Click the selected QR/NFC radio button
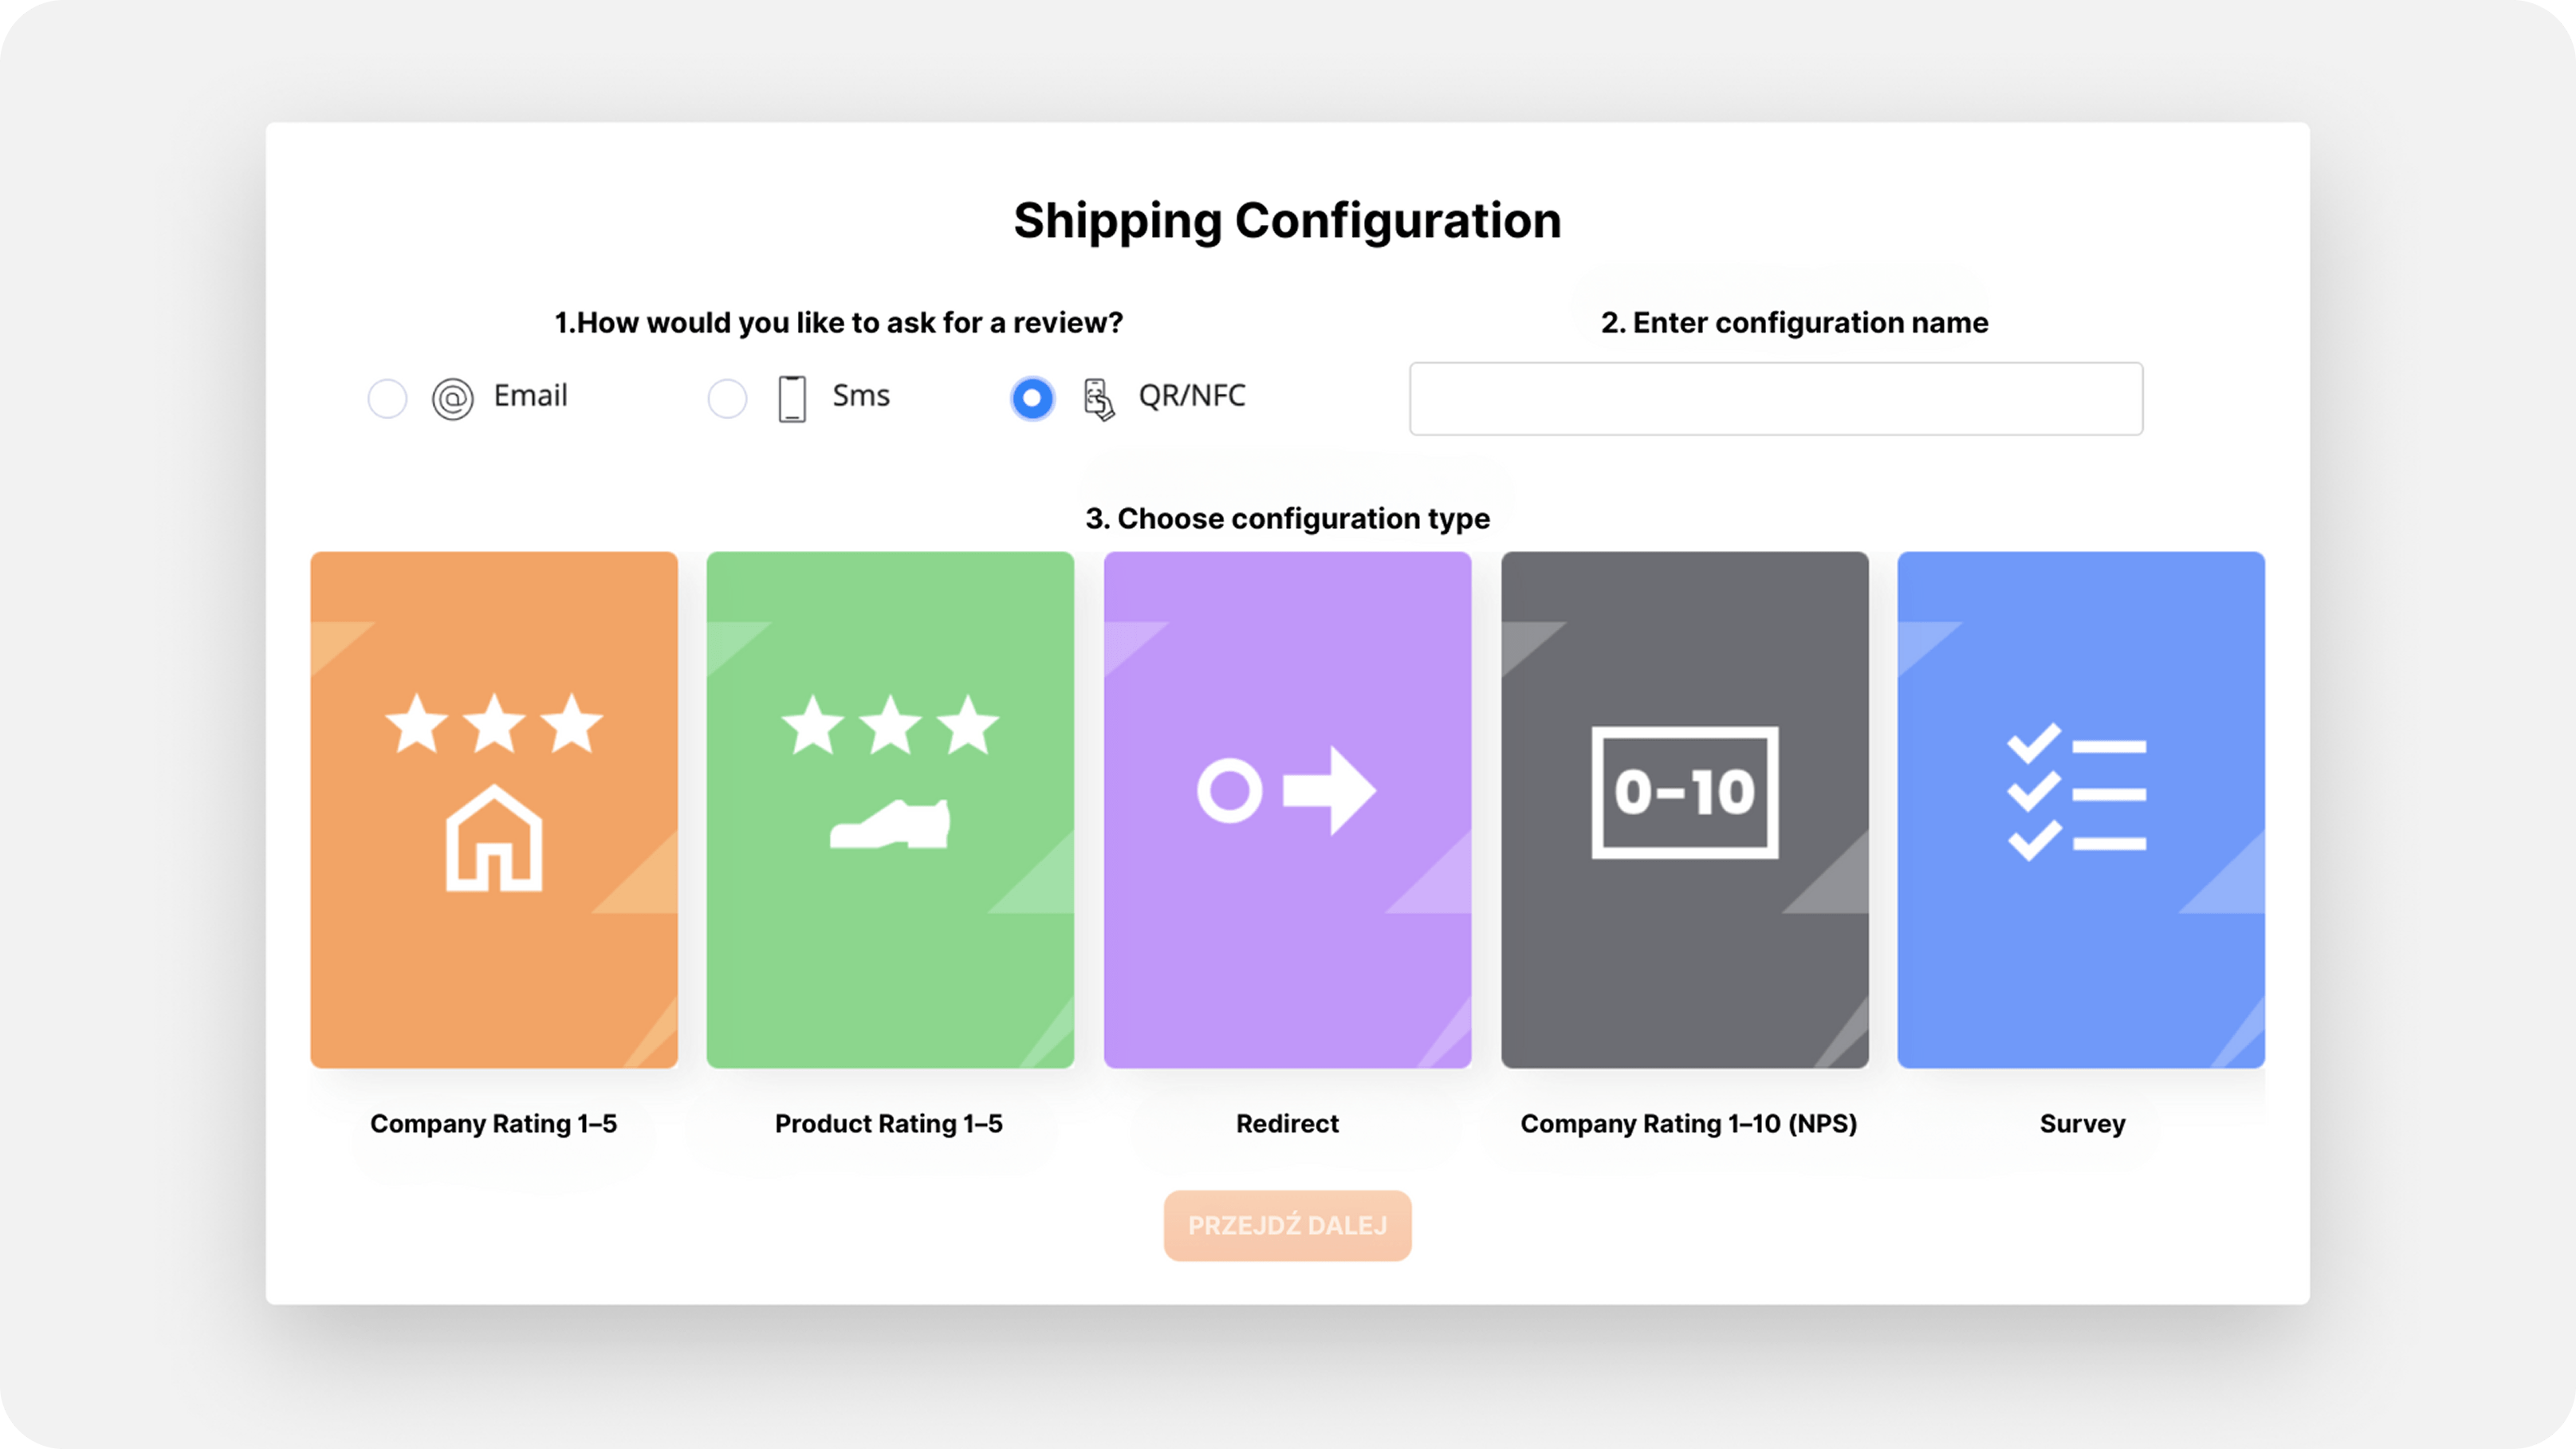This screenshot has height=1449, width=2576. click(1032, 398)
